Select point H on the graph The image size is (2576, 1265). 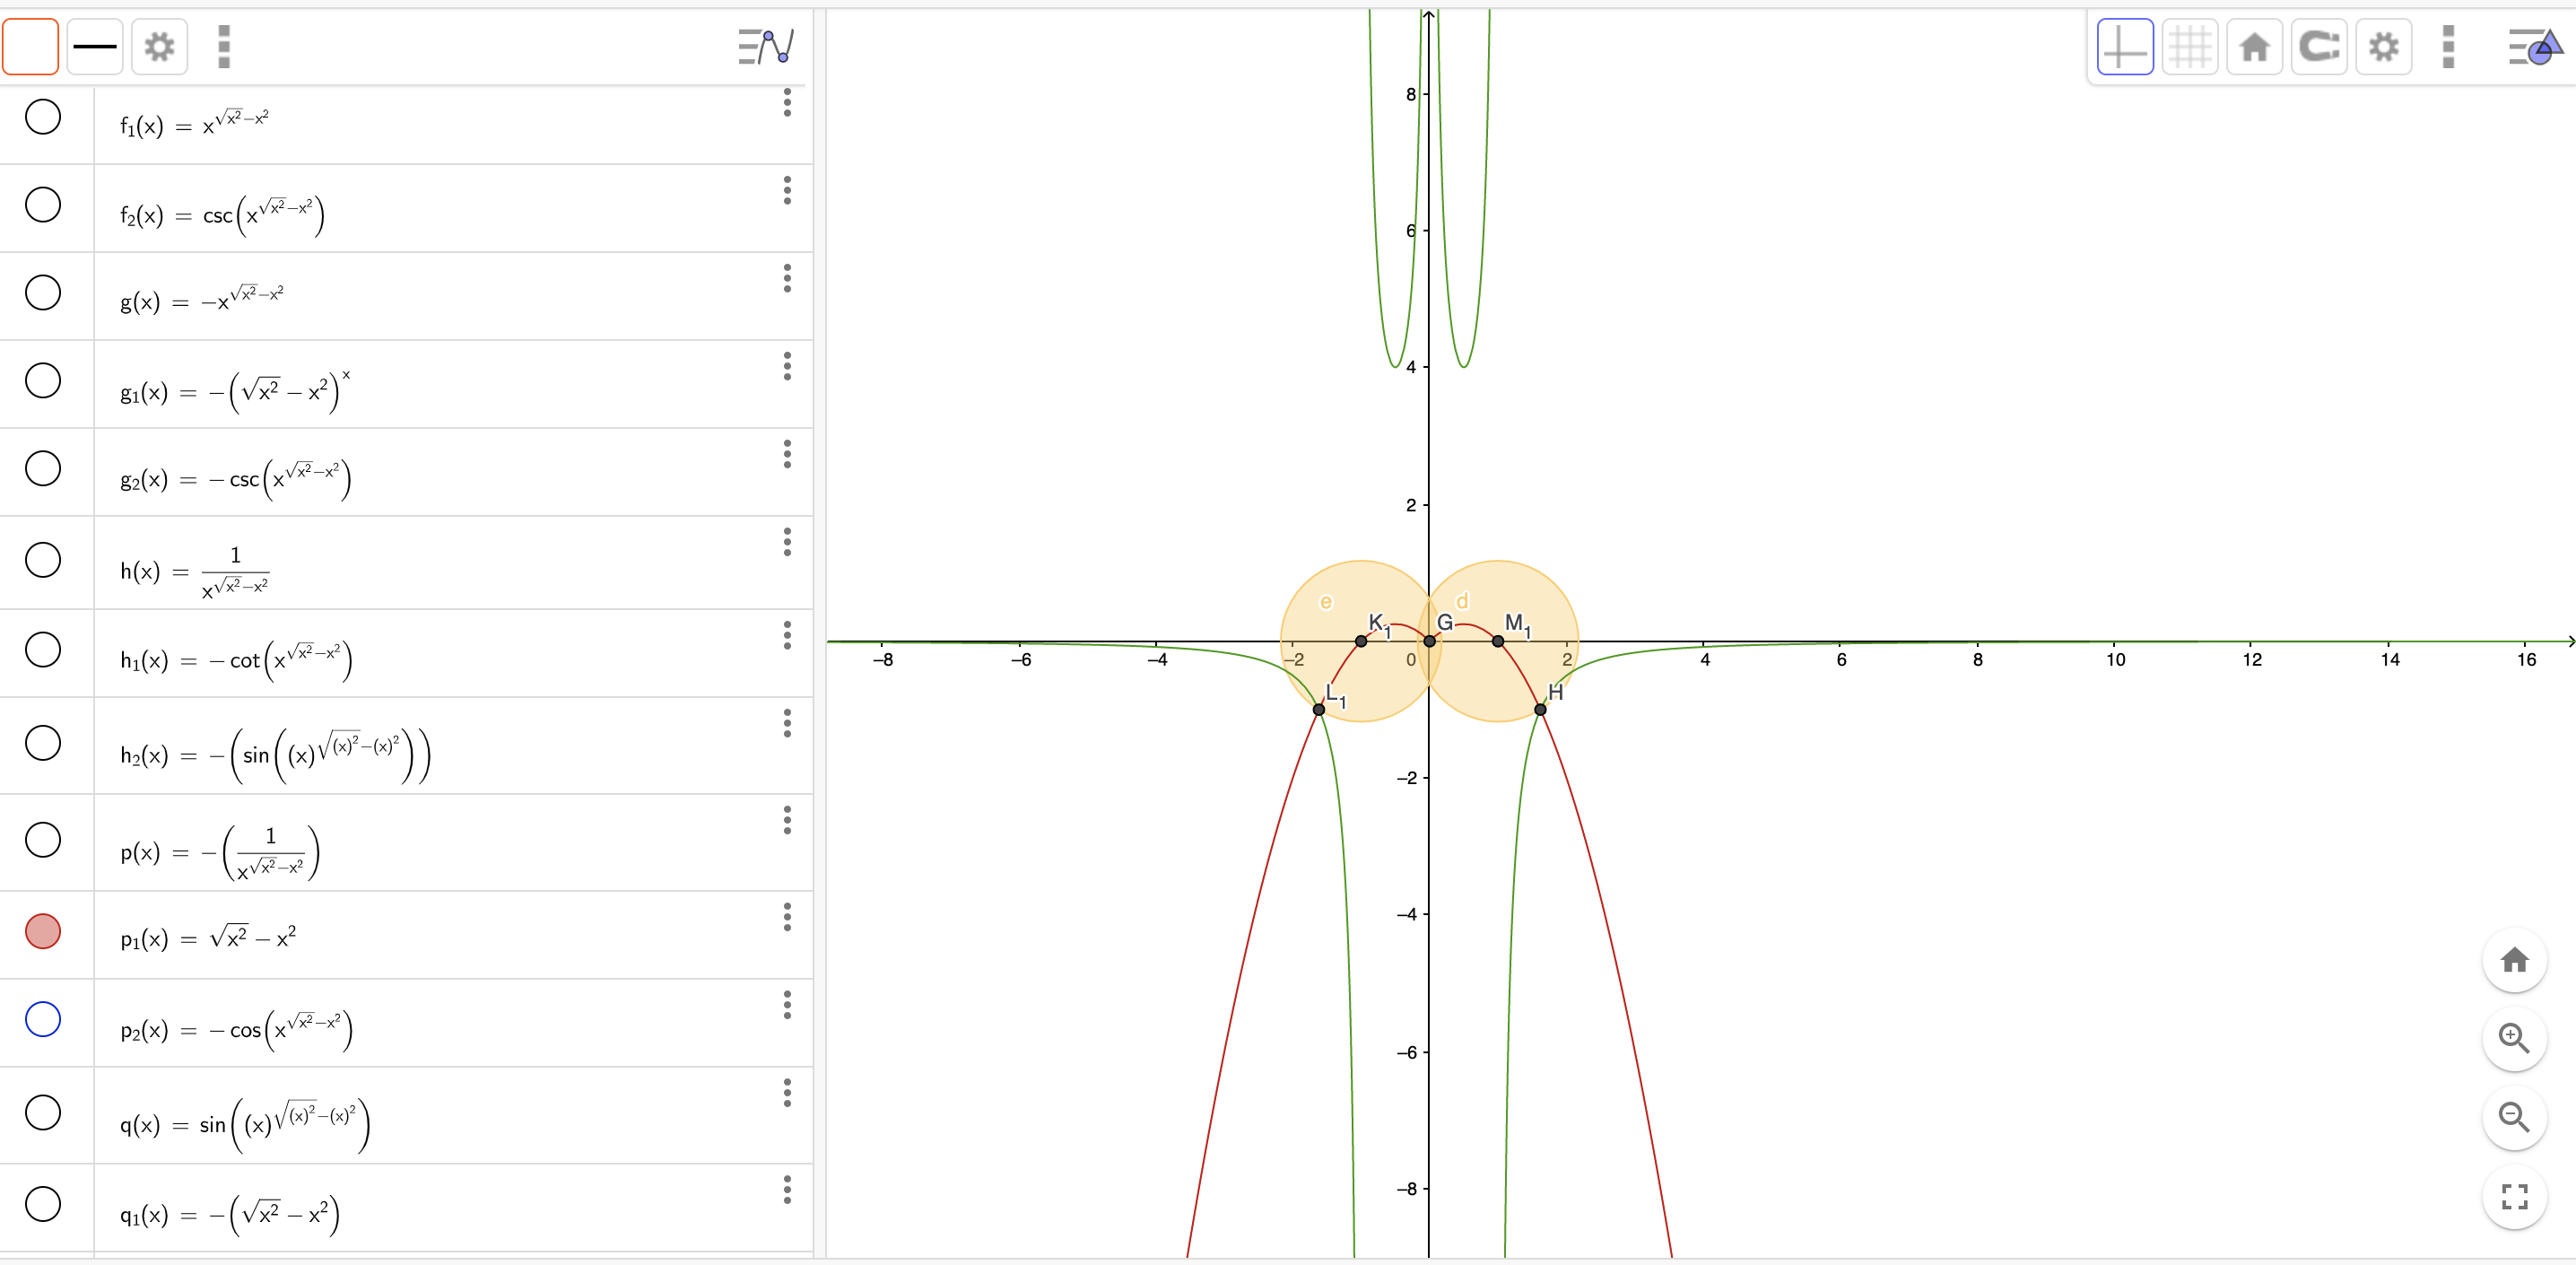[x=1541, y=709]
